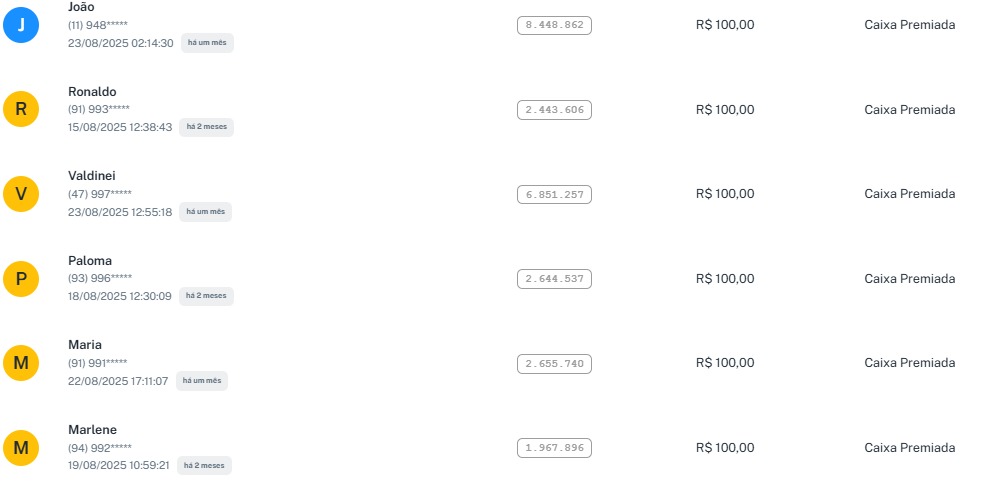Image resolution: width=989 pixels, height=498 pixels.
Task: Click Maria's yellow M avatar
Action: tap(21, 363)
